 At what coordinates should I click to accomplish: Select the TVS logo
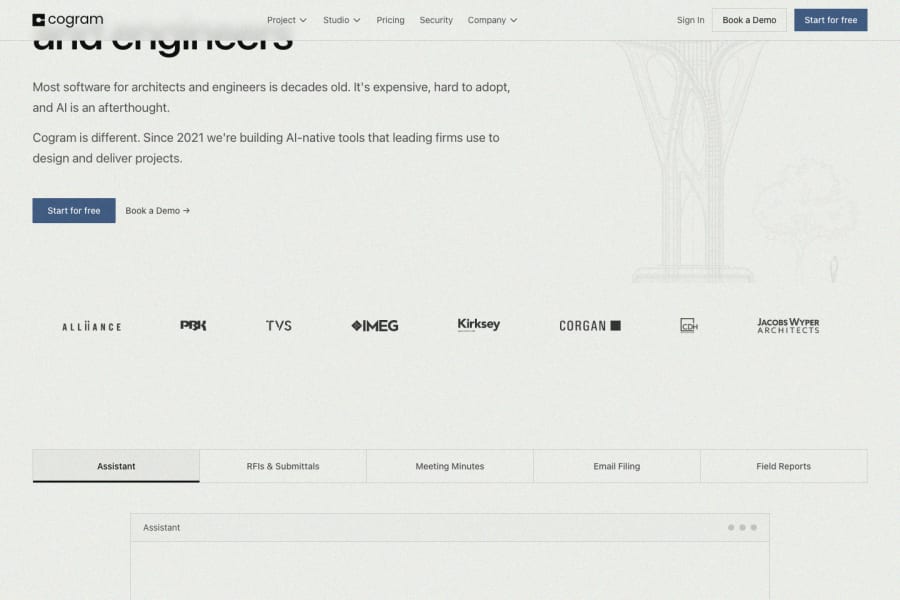coord(277,324)
